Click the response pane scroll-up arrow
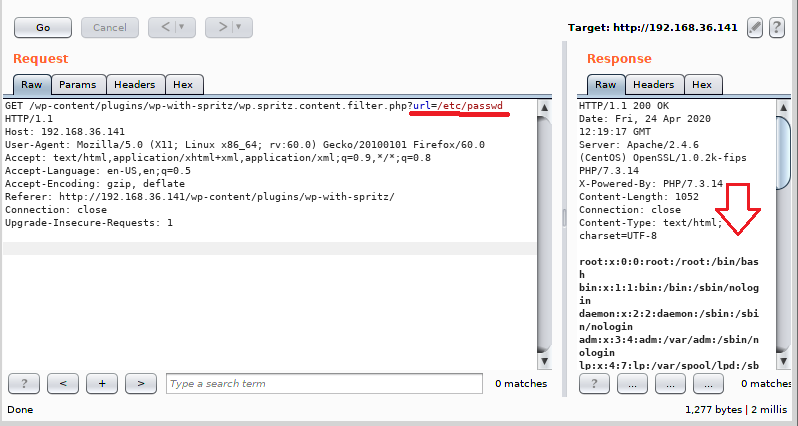This screenshot has width=798, height=426. click(x=784, y=107)
